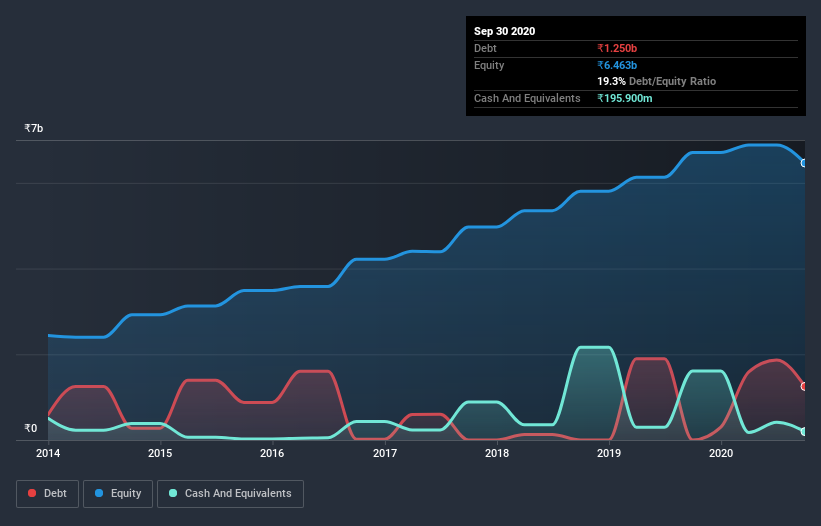Click the 2020 axis label
The height and width of the screenshot is (526, 821).
720,453
